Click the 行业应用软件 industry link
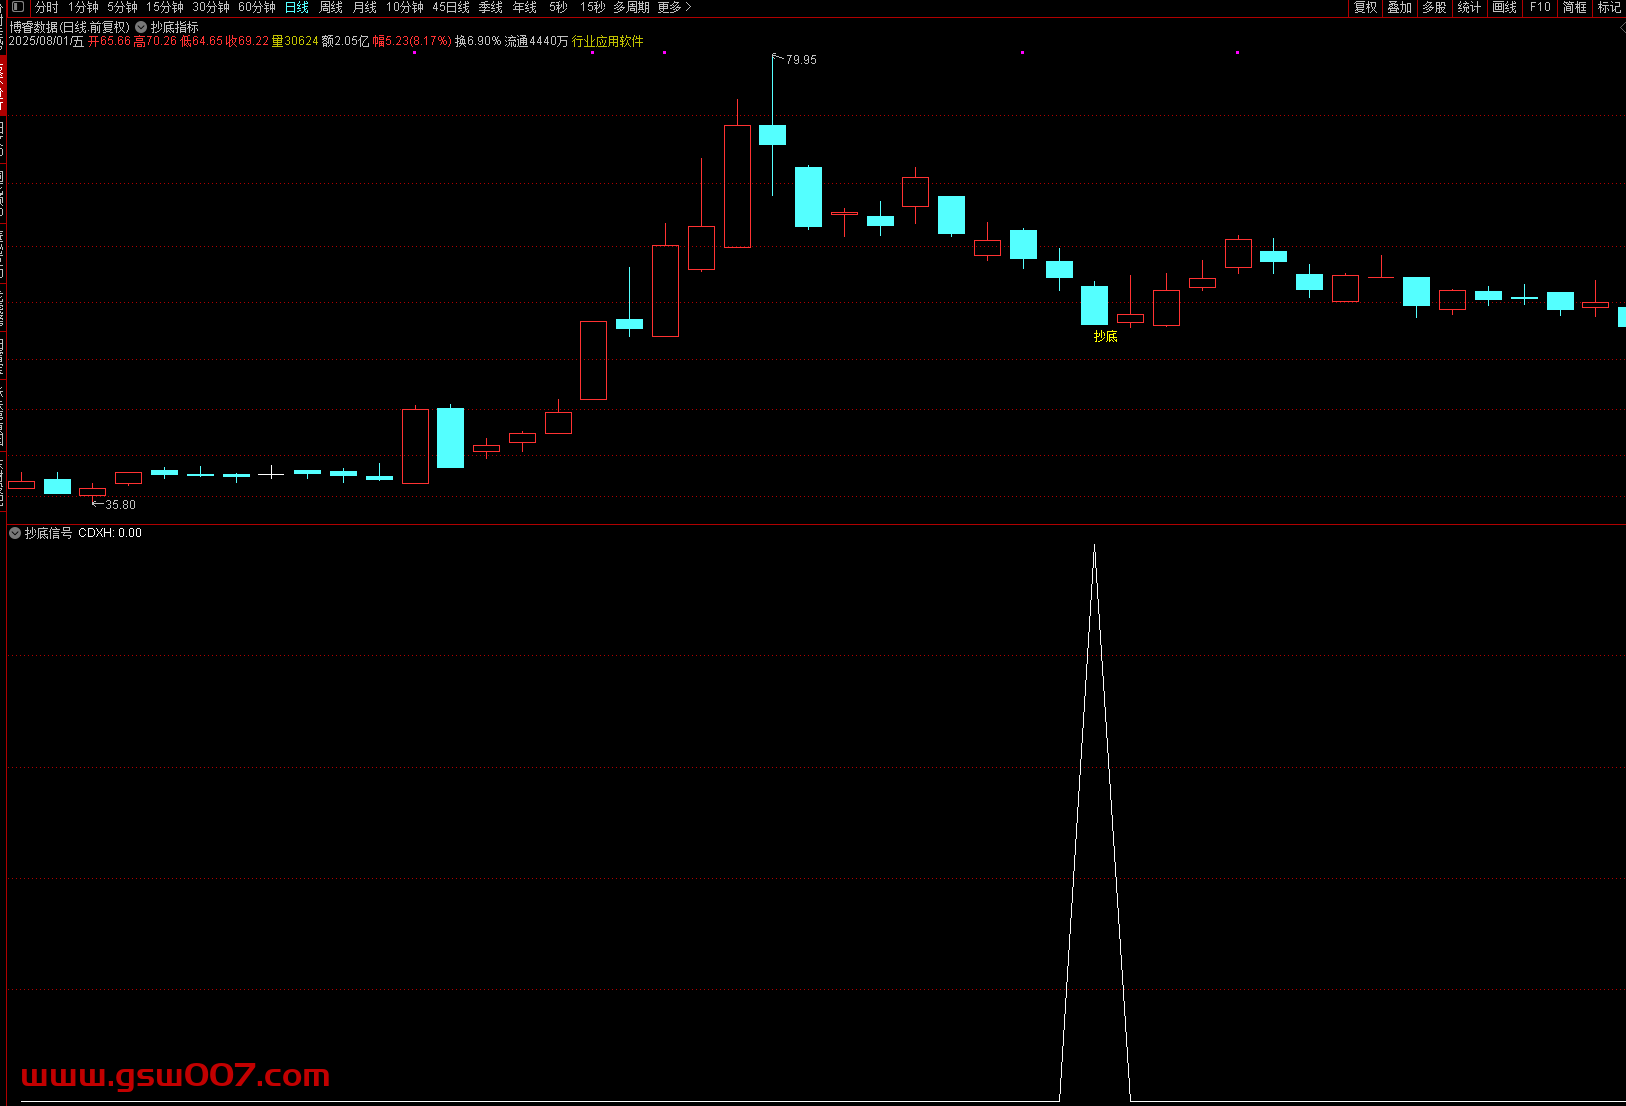 608,41
